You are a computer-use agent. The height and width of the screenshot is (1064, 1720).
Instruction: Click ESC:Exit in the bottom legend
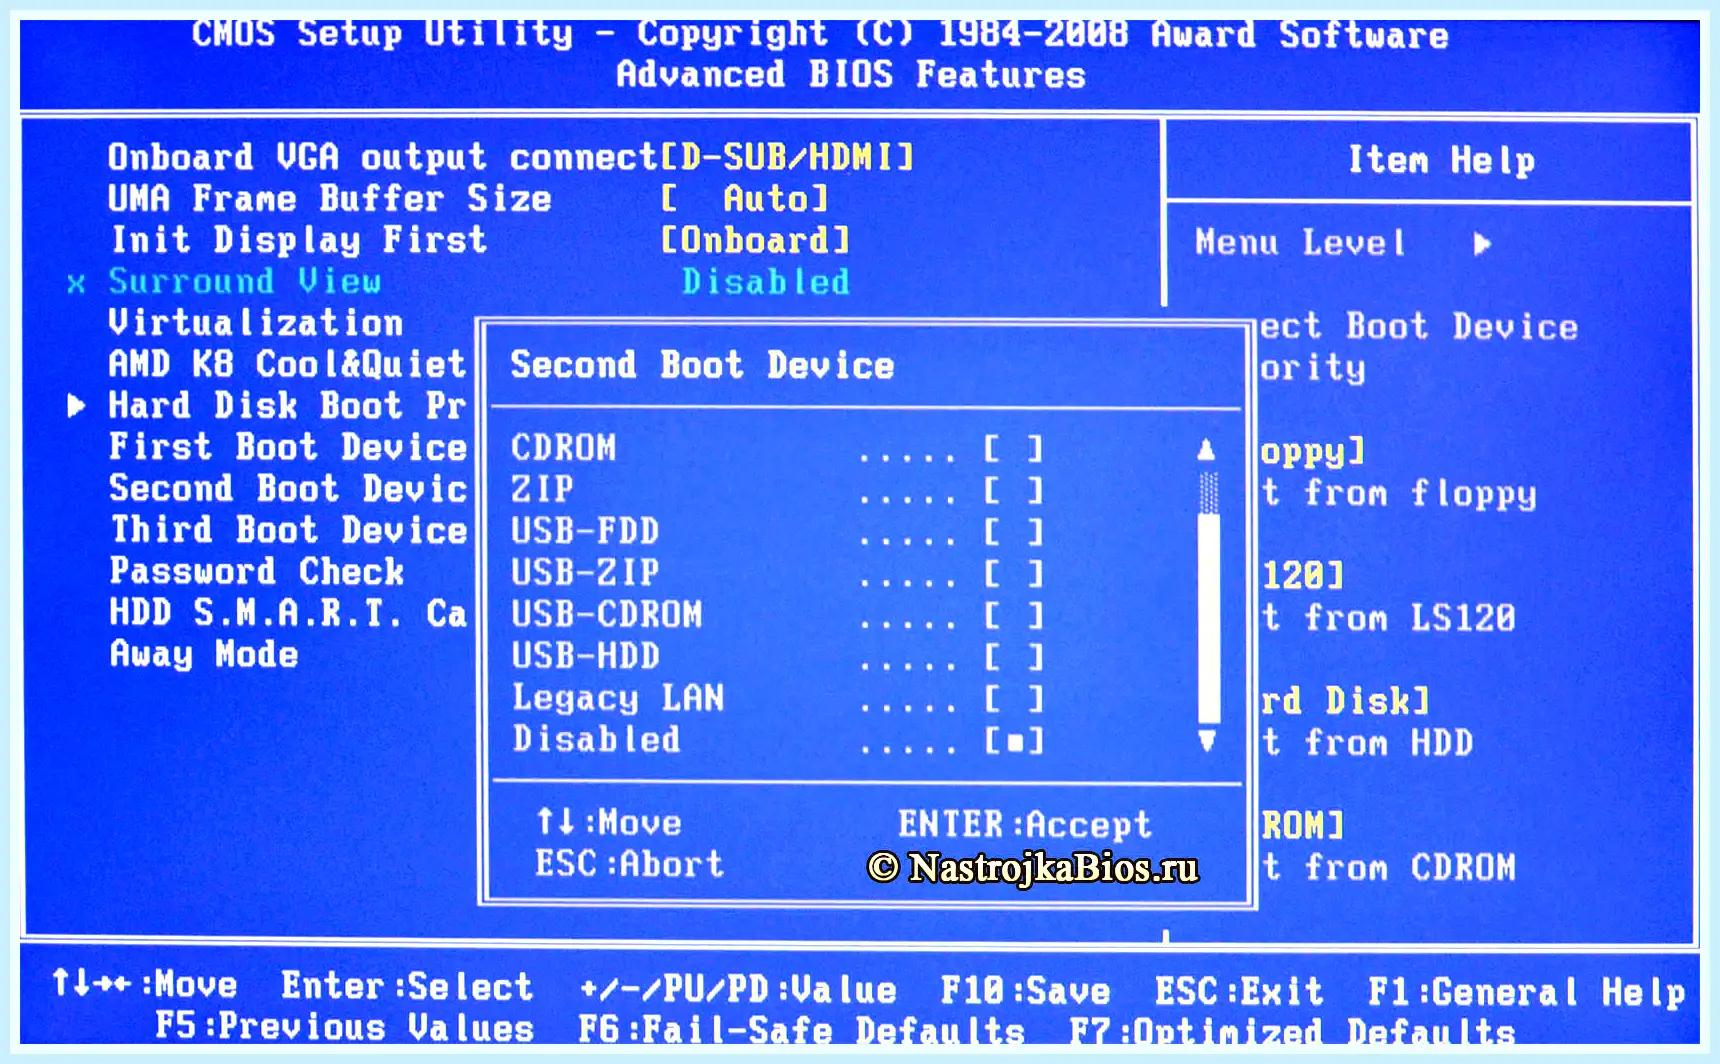click(x=1239, y=991)
